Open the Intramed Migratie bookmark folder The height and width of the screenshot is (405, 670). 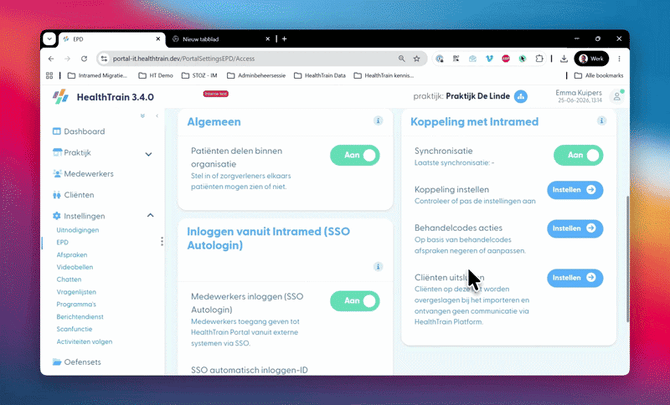coord(97,76)
